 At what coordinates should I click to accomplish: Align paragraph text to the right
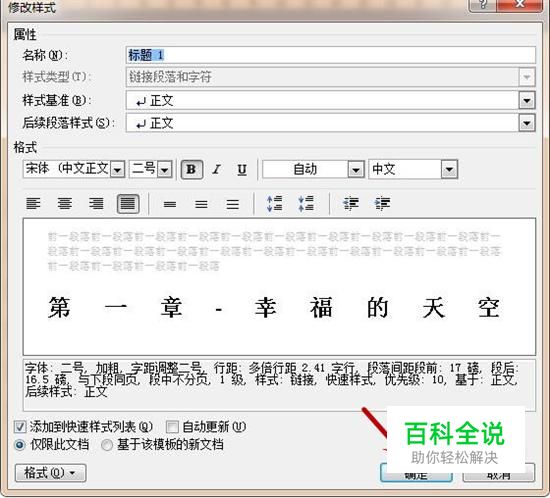click(x=96, y=203)
